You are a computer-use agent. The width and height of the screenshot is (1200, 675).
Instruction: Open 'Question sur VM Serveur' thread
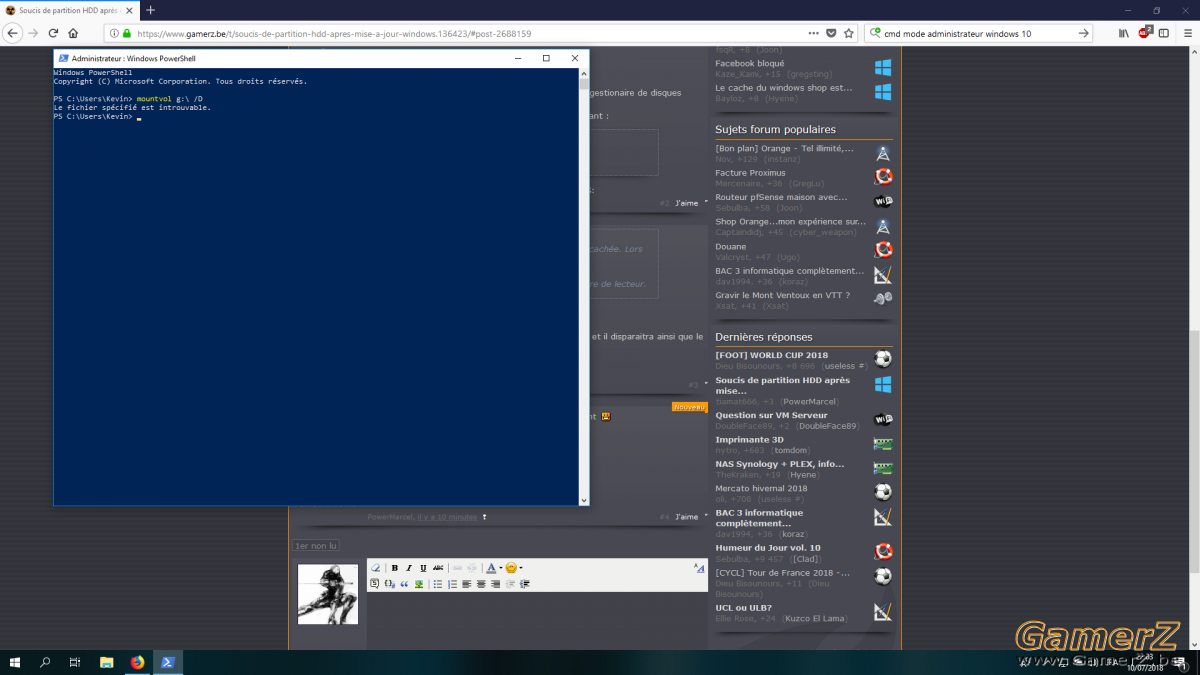[771, 415]
